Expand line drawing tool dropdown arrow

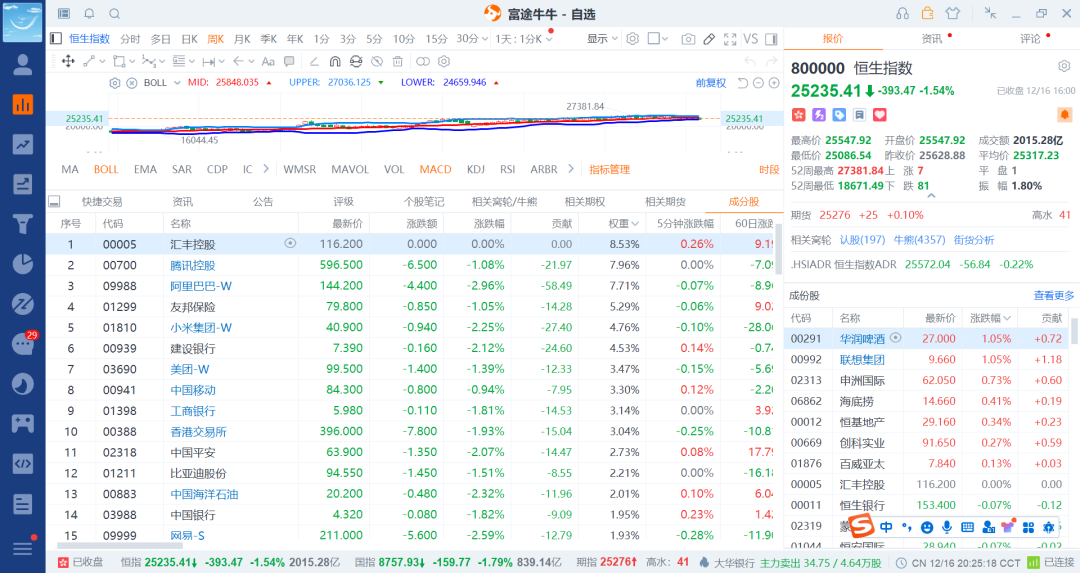(x=103, y=61)
